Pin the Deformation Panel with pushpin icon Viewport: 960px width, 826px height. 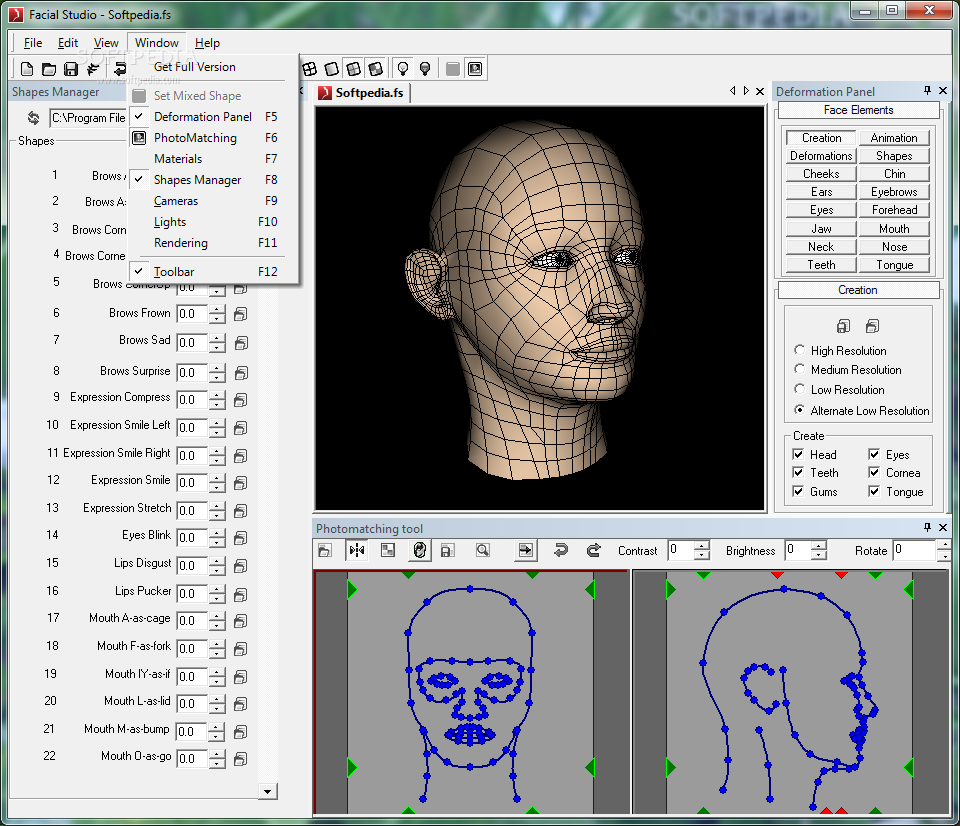coord(927,91)
